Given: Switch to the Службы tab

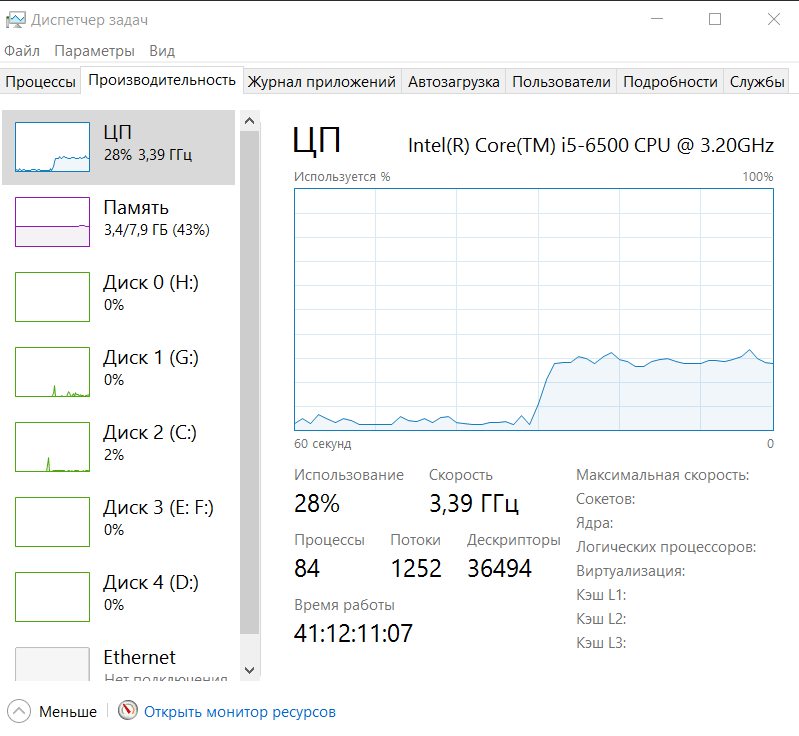Looking at the screenshot, I should click(x=757, y=82).
